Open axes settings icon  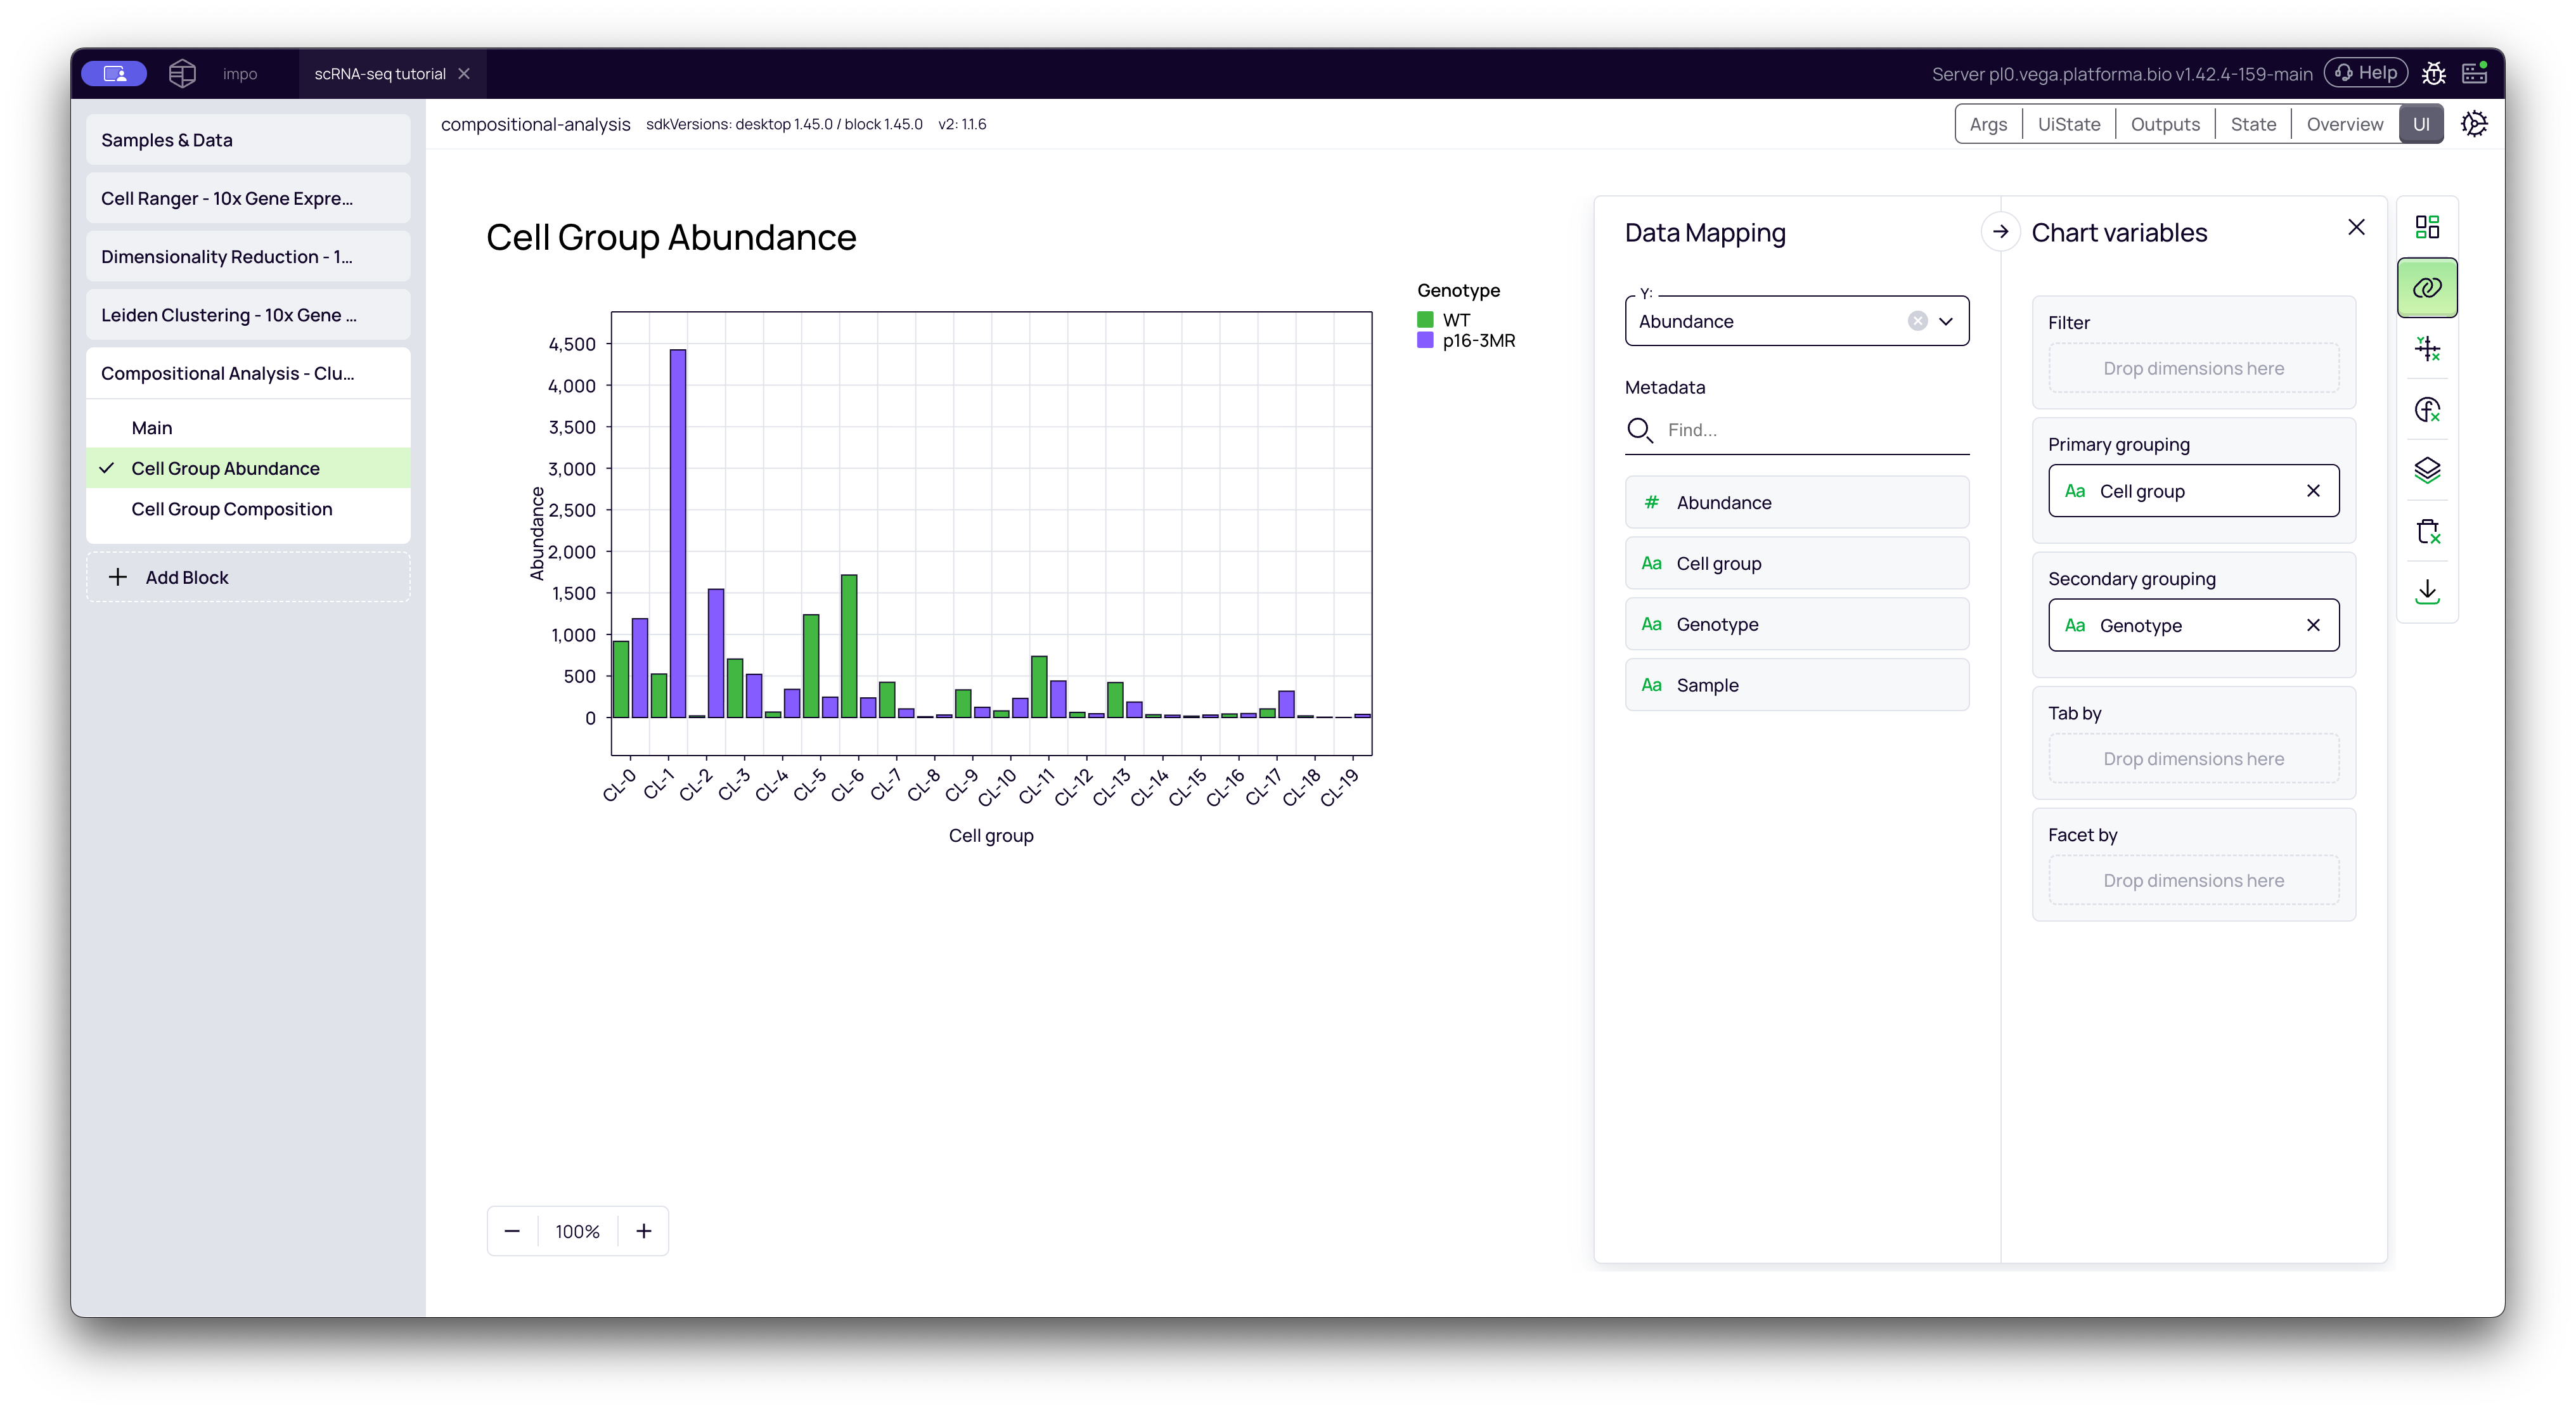click(x=2427, y=349)
